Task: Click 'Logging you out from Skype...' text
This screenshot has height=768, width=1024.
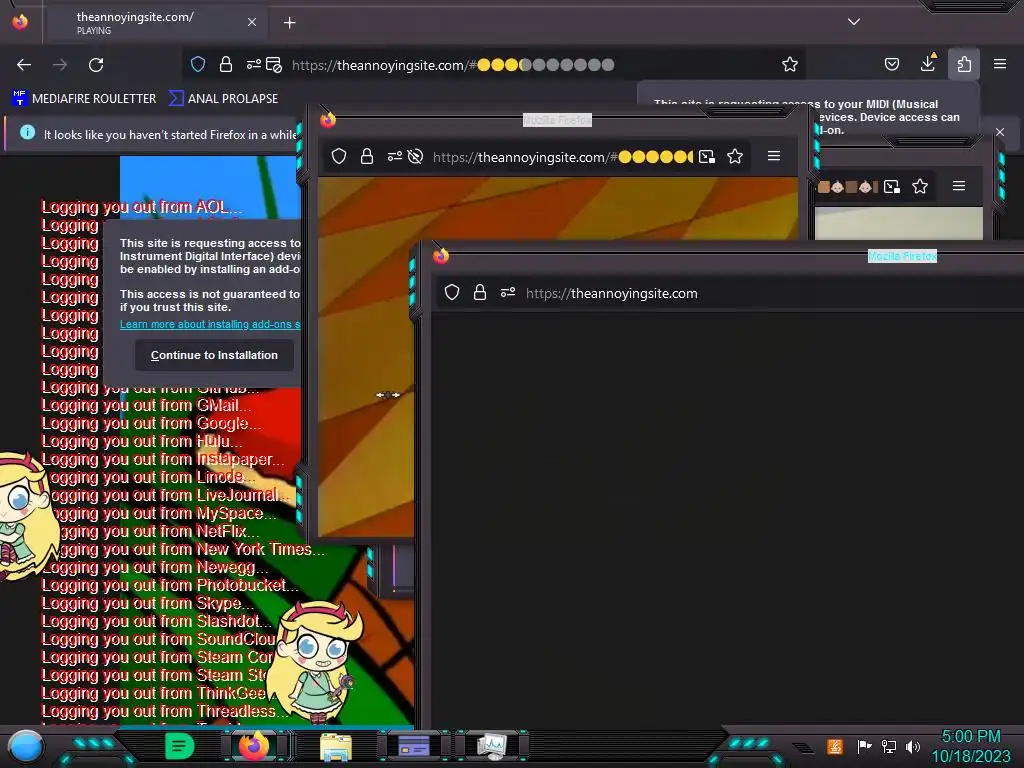Action: 148,603
